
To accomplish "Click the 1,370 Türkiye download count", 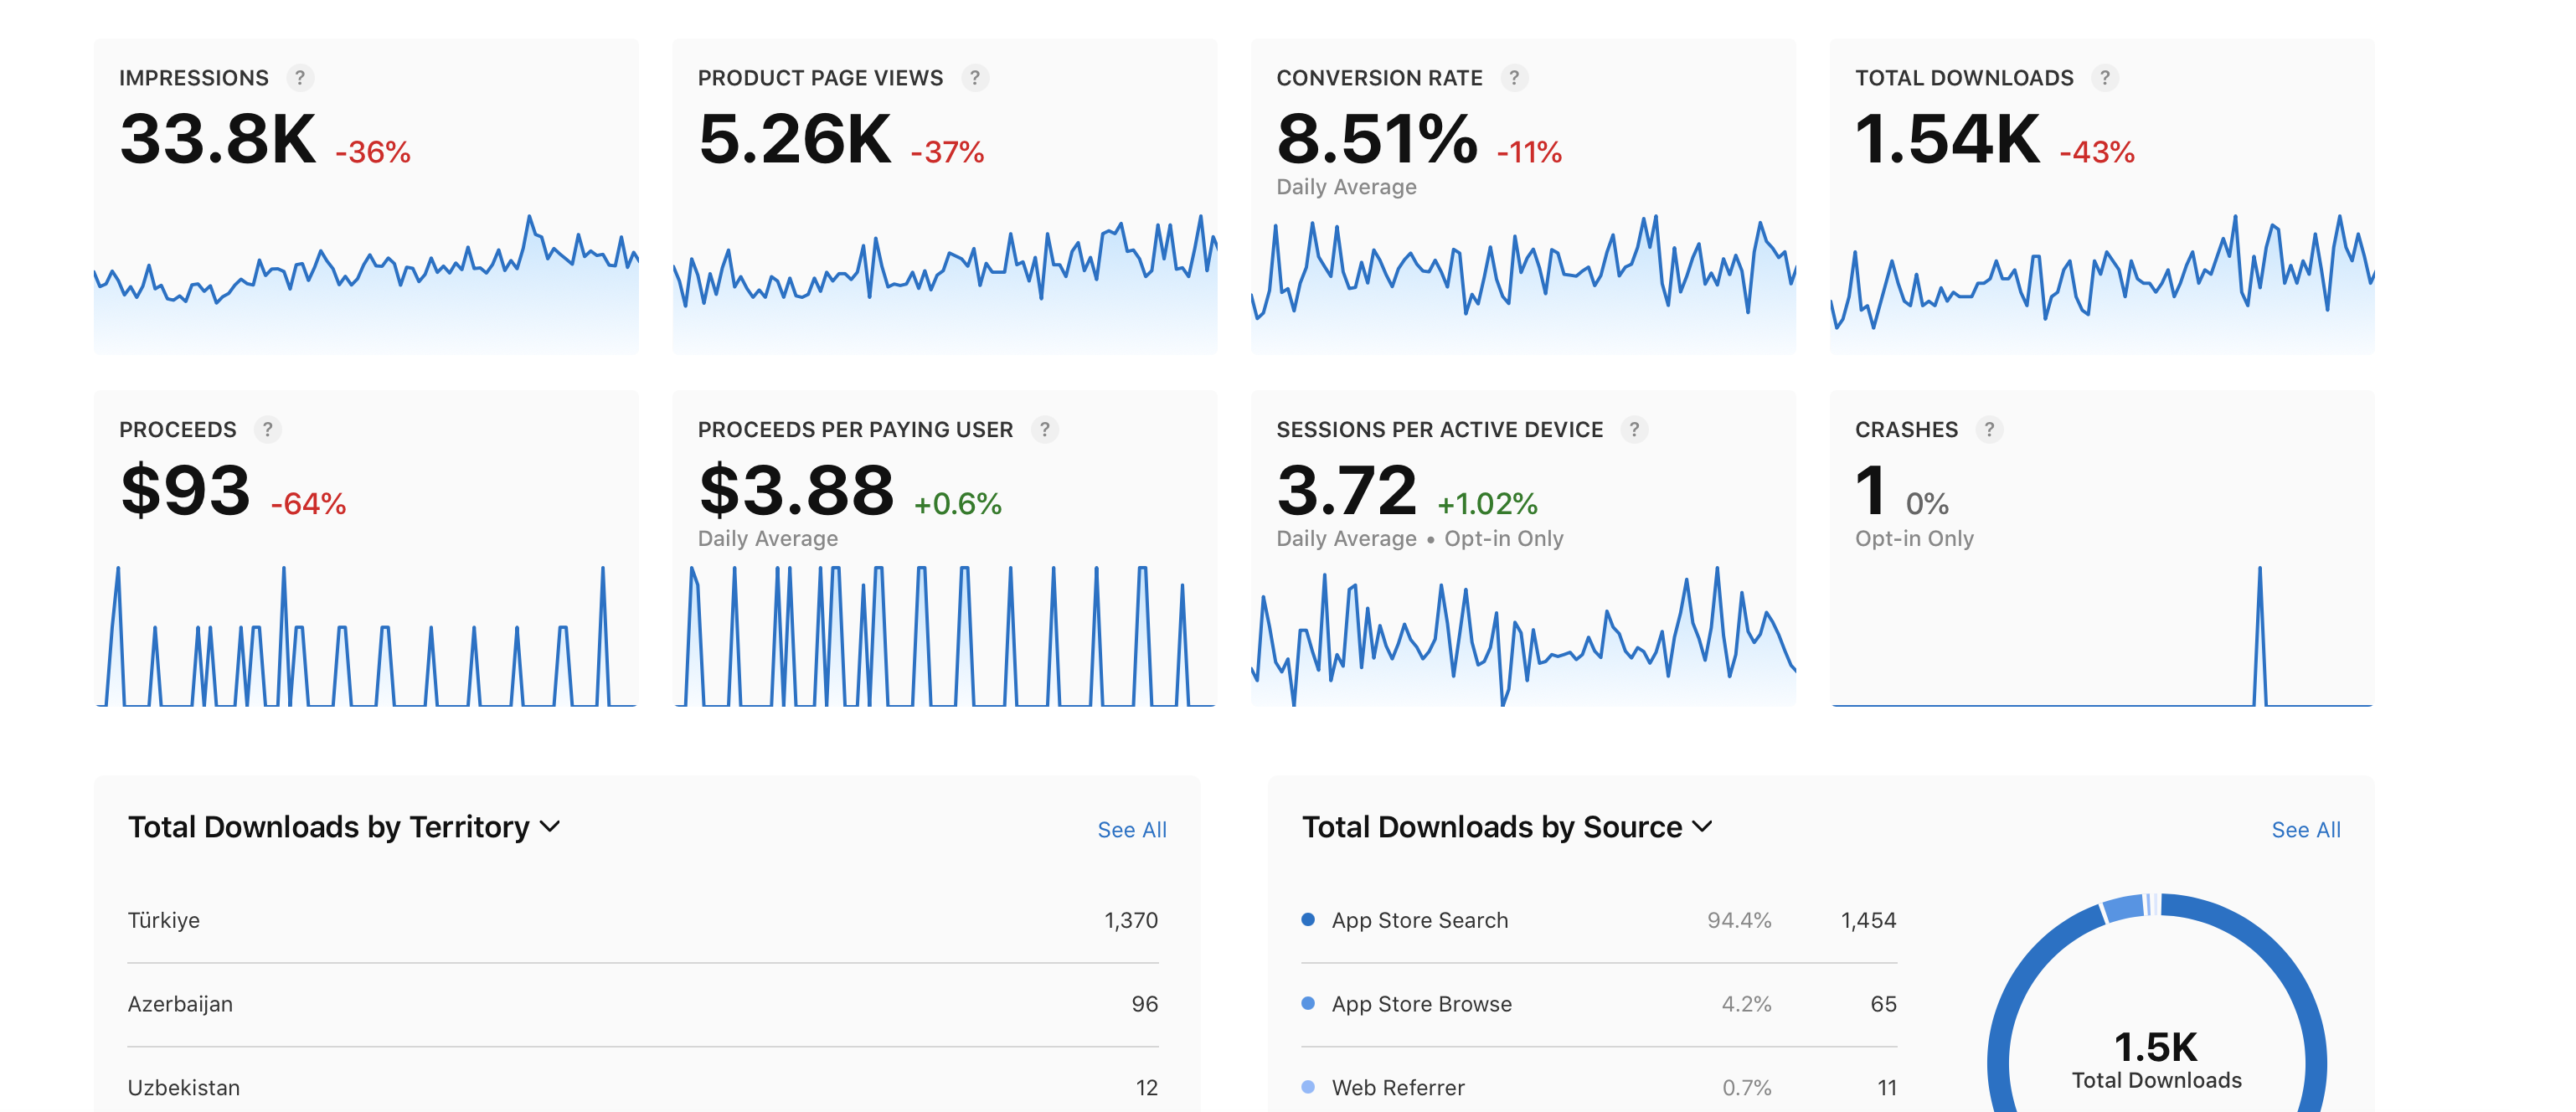I will coord(1131,921).
